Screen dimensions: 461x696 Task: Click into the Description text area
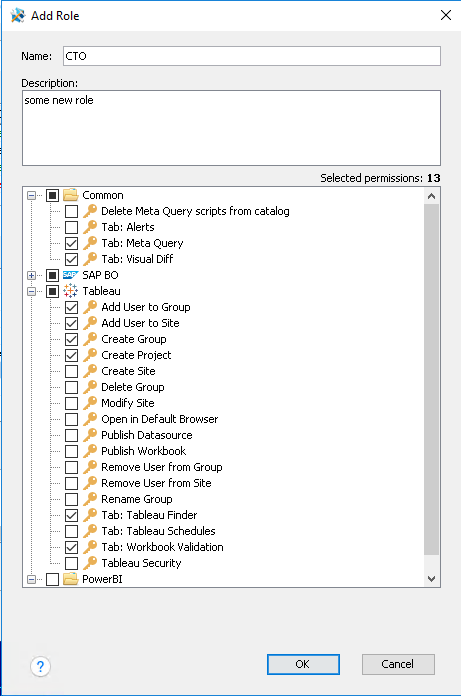[x=231, y=128]
